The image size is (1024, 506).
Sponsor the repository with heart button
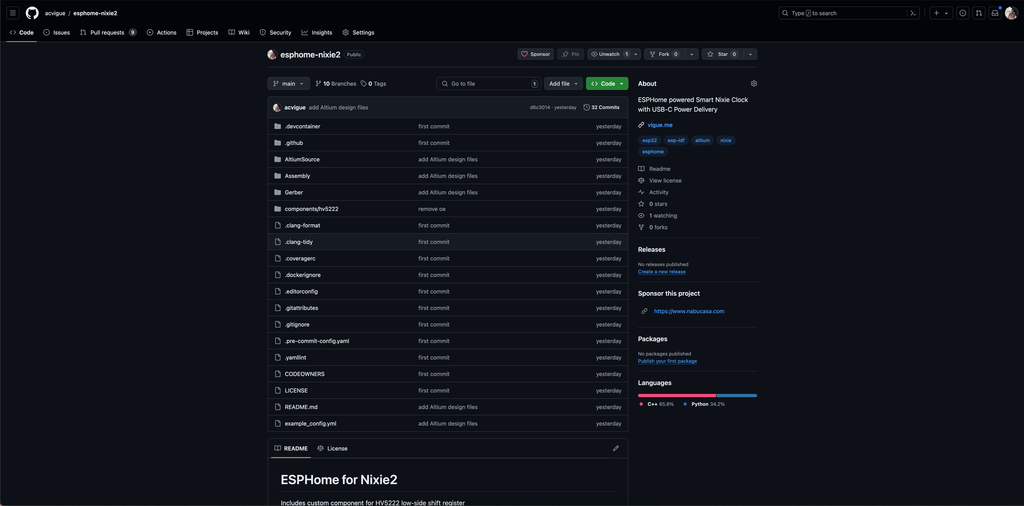[536, 54]
